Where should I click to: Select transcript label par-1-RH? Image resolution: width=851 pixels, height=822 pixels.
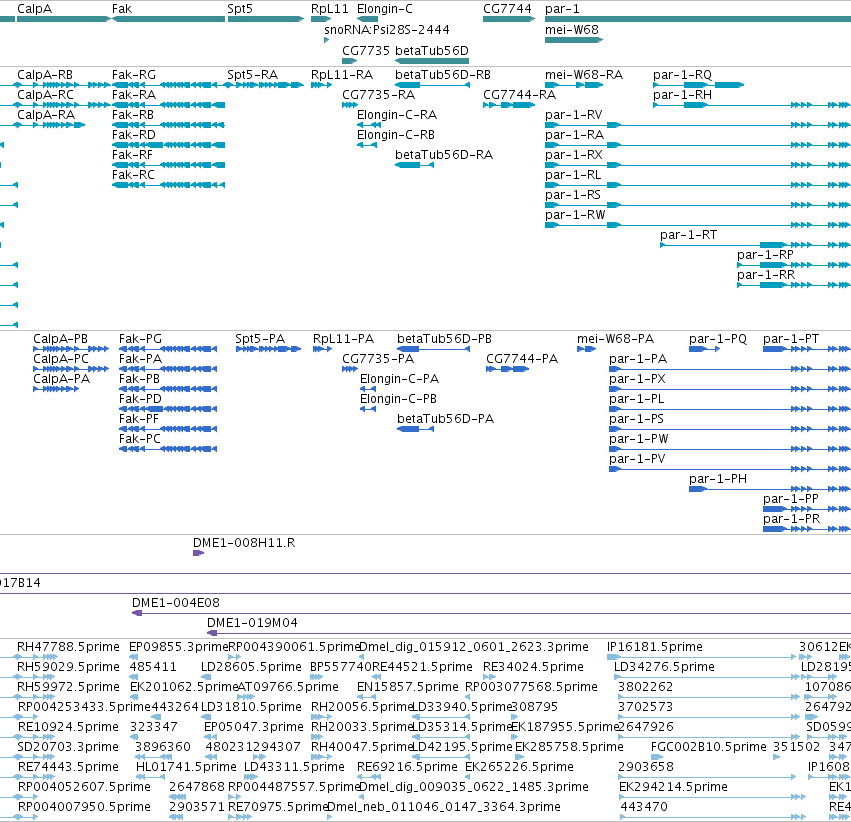(682, 94)
